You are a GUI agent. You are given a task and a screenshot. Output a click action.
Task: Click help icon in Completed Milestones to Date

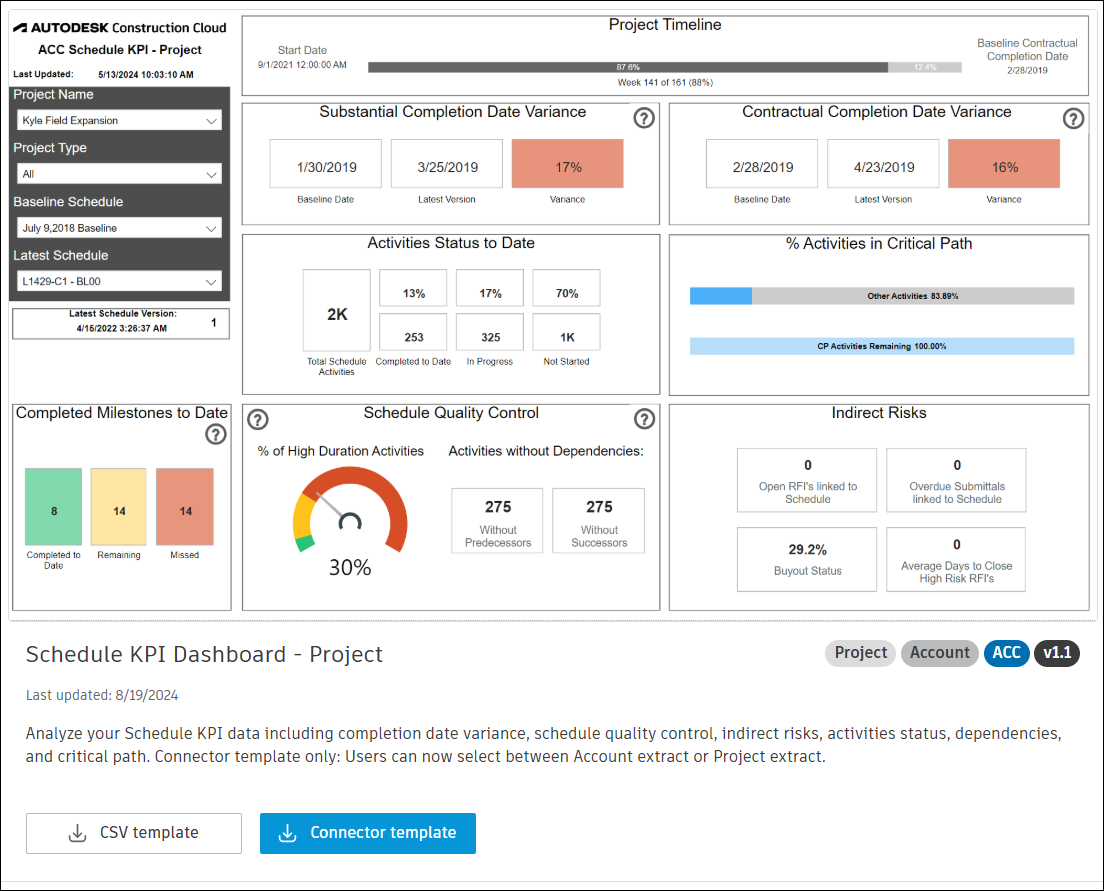click(x=215, y=434)
